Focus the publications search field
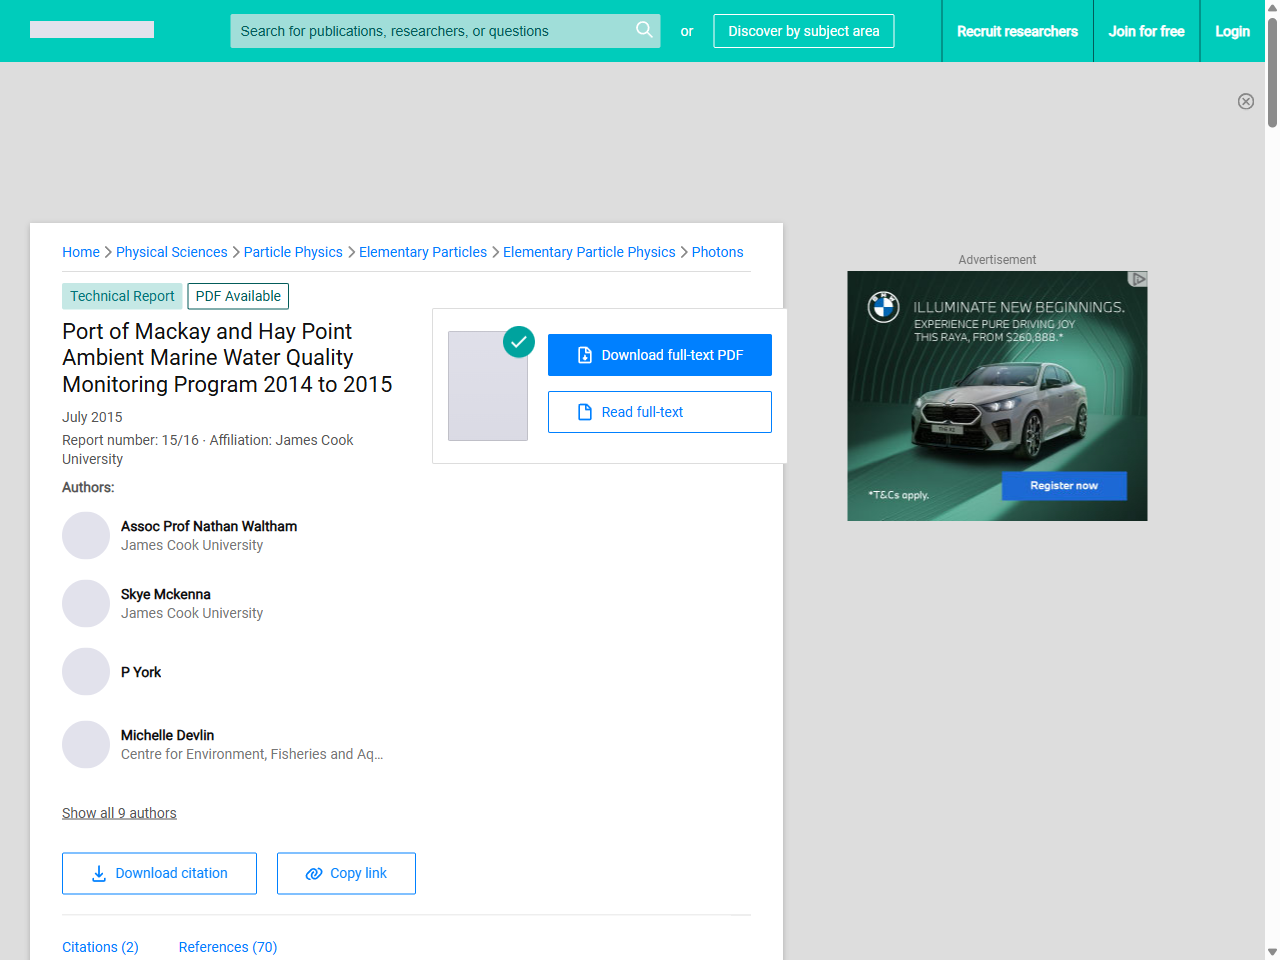The image size is (1280, 960). pos(430,31)
